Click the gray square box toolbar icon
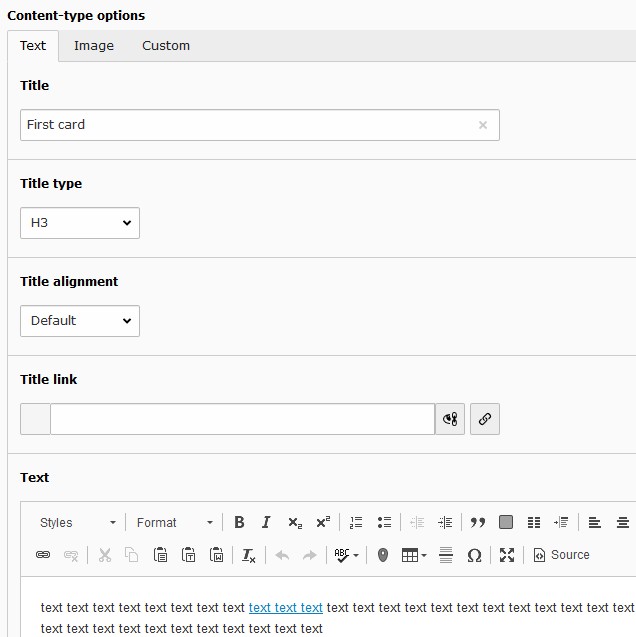The height and width of the screenshot is (637, 636). coord(506,522)
